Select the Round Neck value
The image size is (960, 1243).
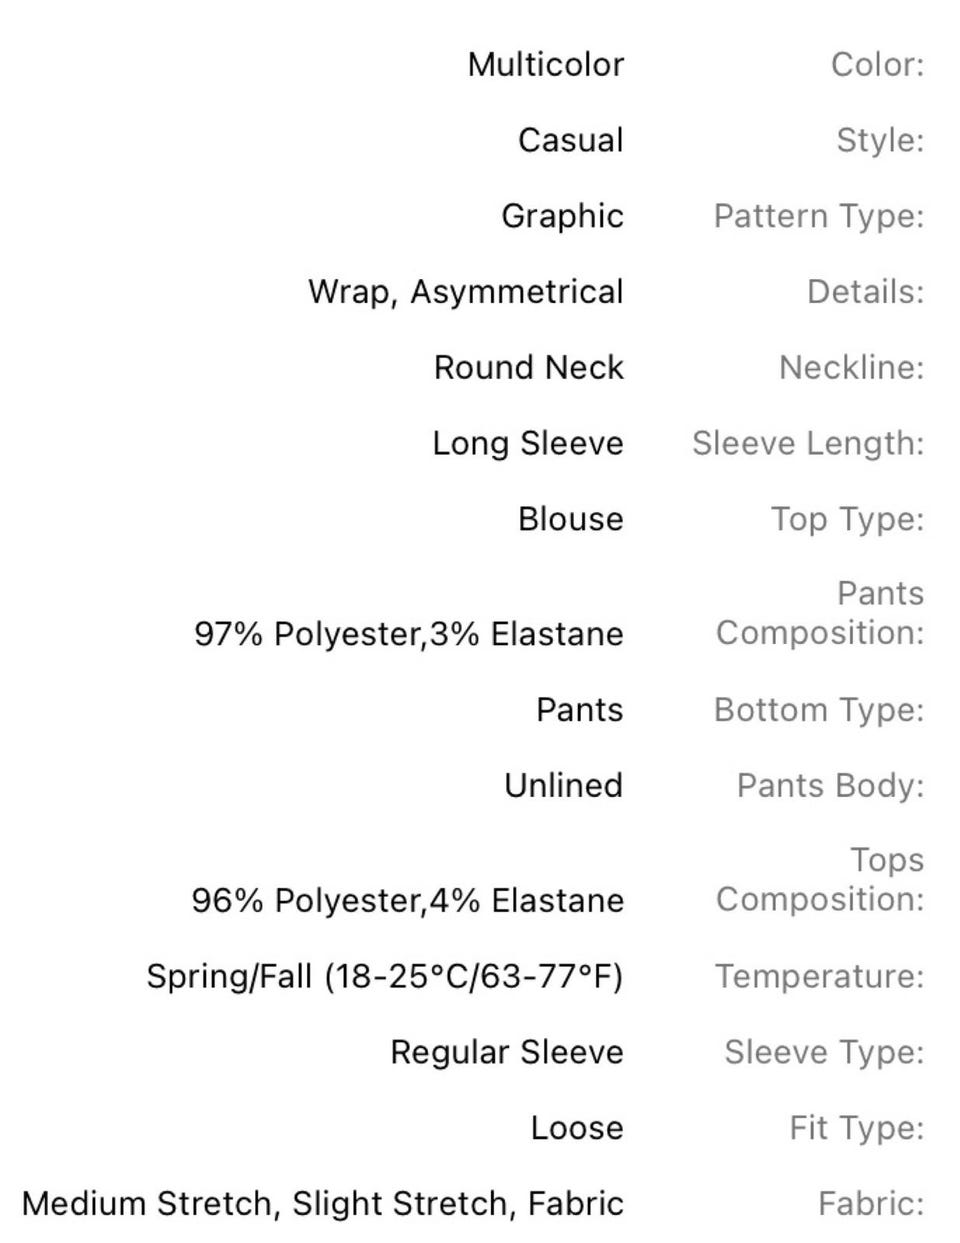pyautogui.click(x=528, y=368)
